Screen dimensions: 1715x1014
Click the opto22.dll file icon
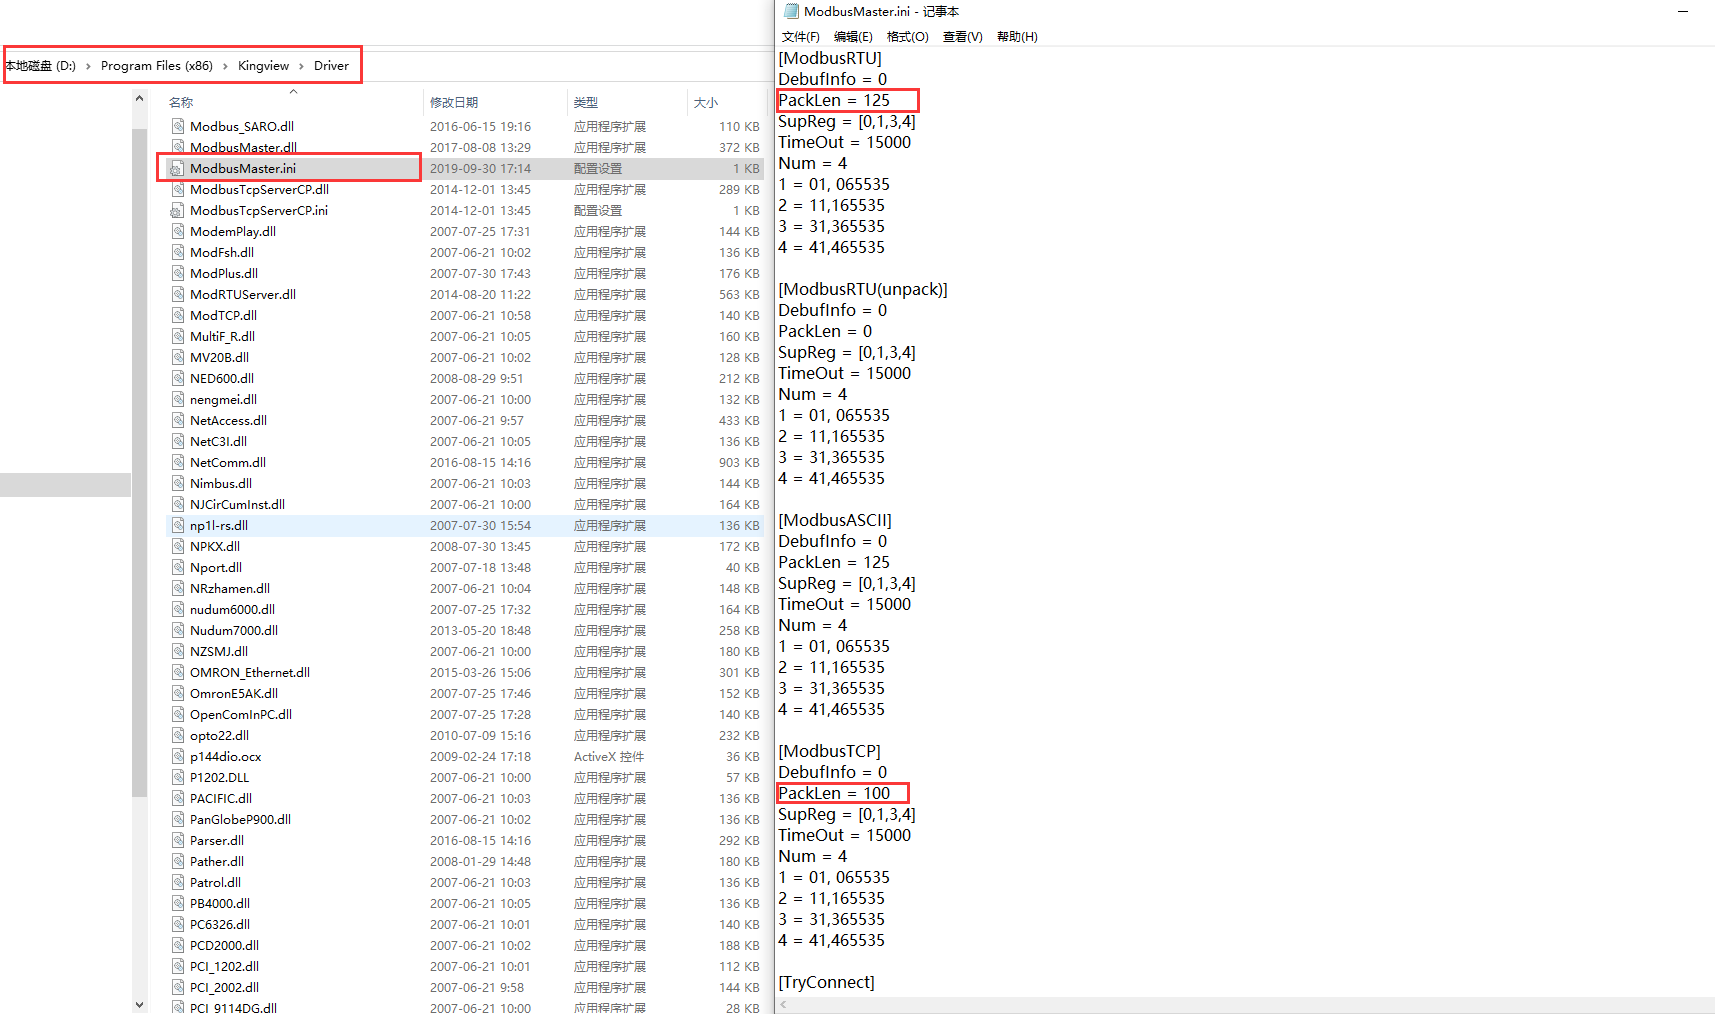click(x=177, y=735)
